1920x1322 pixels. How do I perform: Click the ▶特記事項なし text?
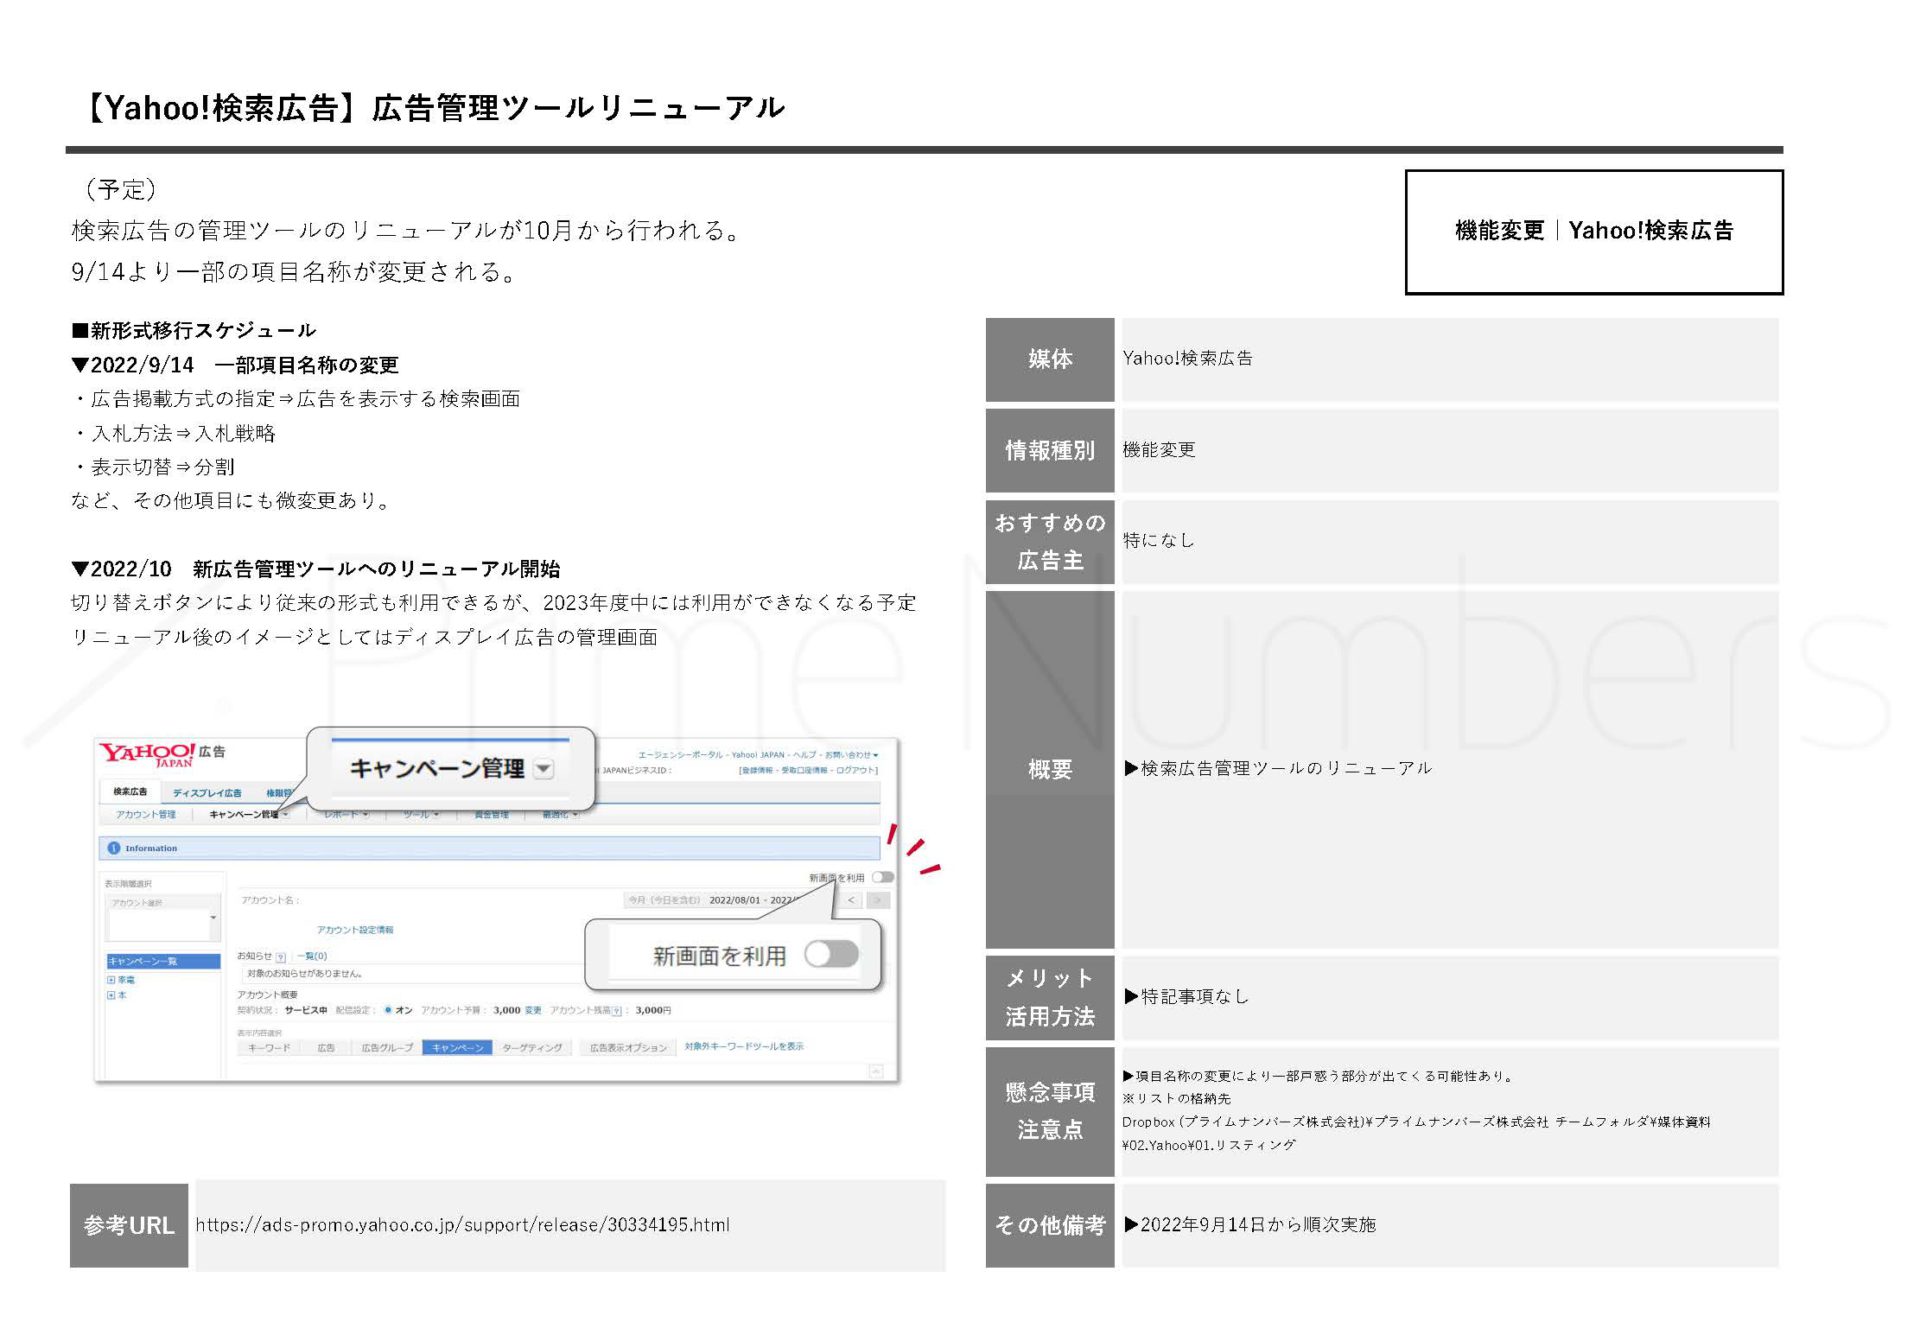coord(1187,996)
